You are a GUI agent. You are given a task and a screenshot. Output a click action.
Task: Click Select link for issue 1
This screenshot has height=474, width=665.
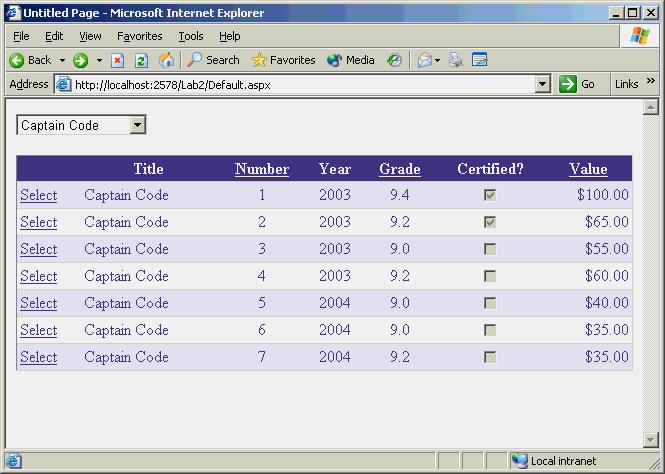pos(39,195)
